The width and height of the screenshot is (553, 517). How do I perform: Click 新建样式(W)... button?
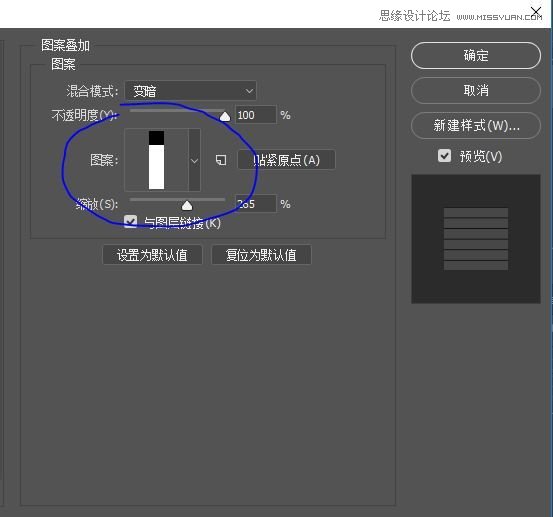[476, 125]
